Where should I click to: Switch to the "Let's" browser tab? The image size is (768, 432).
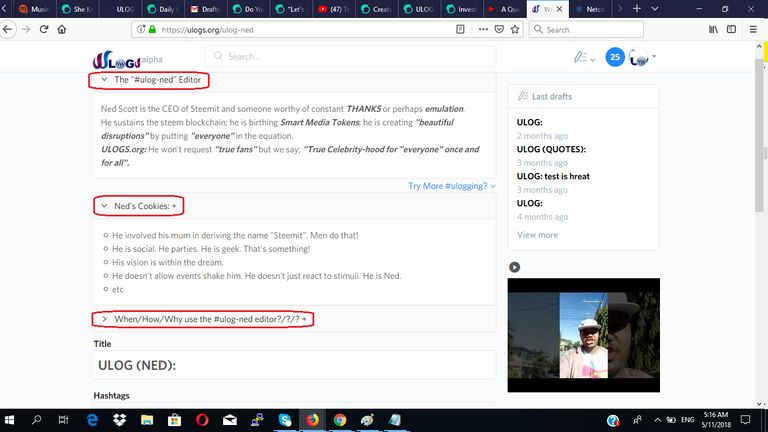point(290,9)
